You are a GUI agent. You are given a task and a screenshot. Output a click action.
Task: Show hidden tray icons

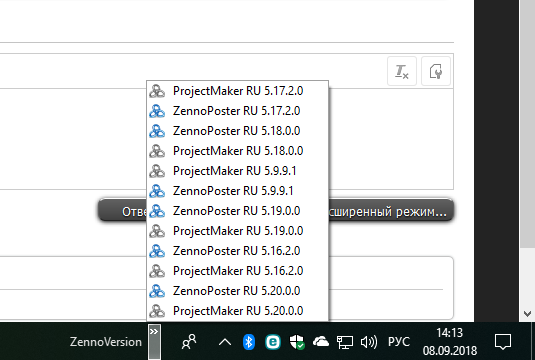(225, 342)
